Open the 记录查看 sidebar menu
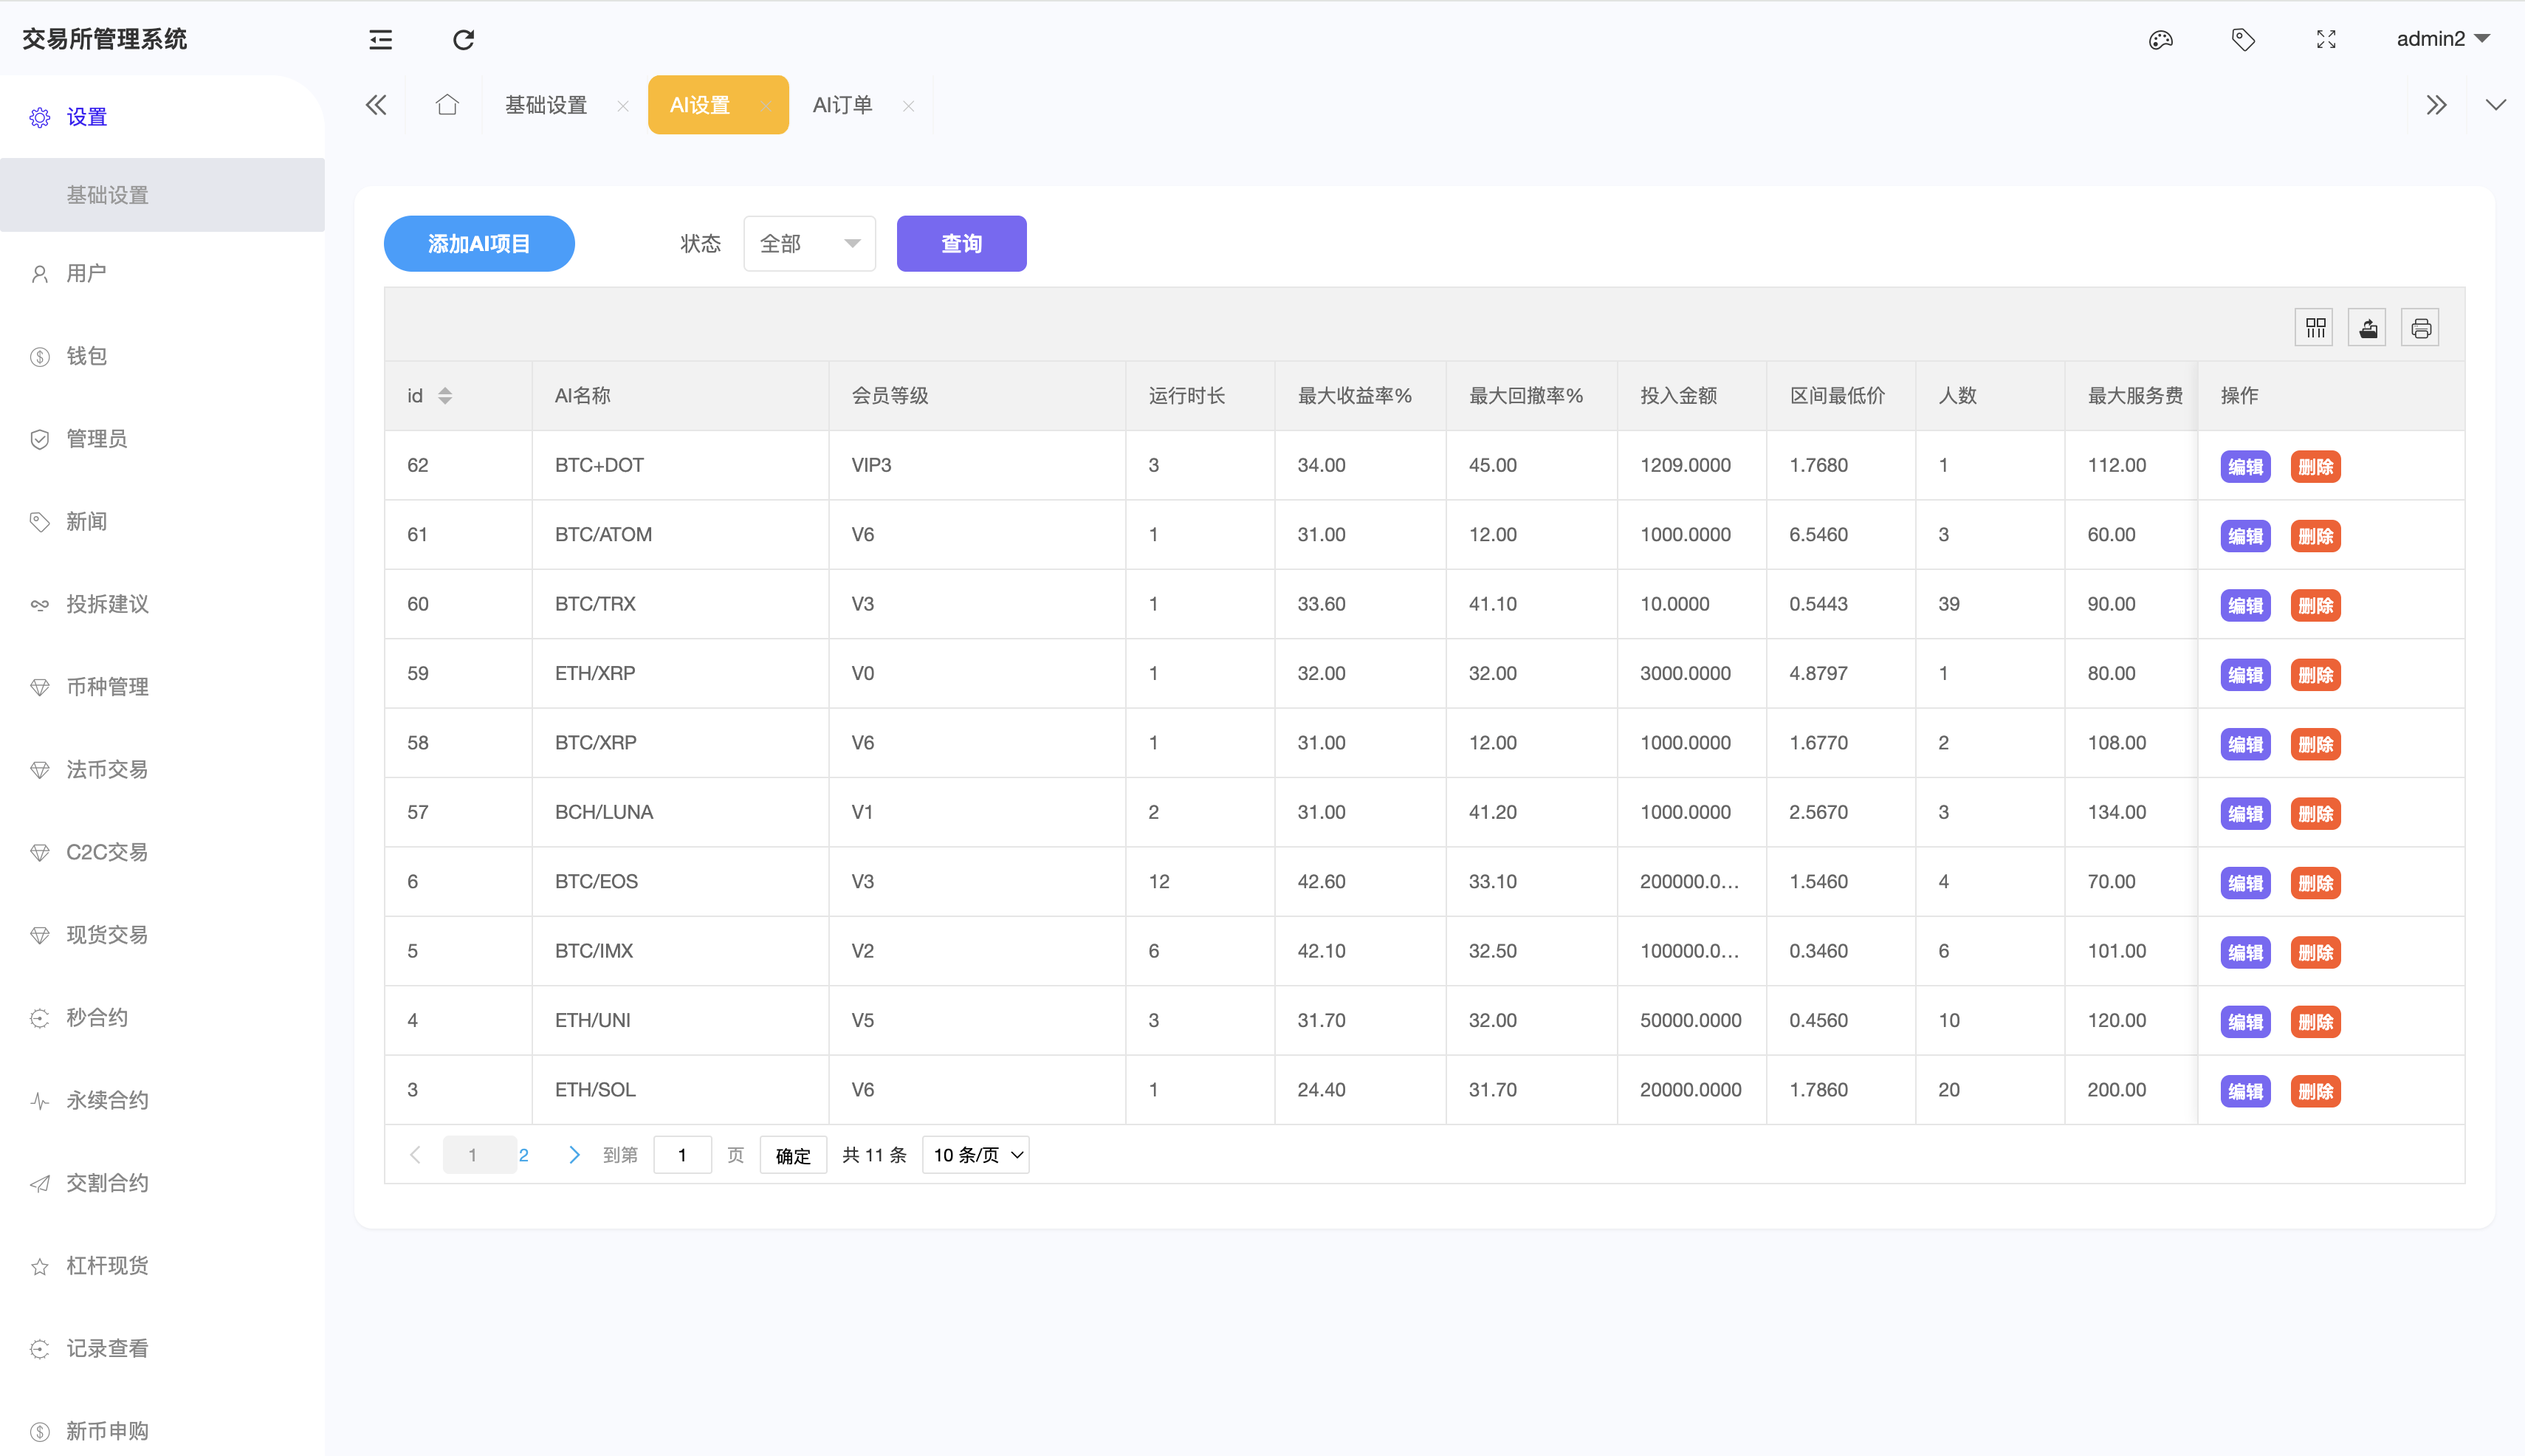This screenshot has height=1456, width=2525. pos(162,1348)
